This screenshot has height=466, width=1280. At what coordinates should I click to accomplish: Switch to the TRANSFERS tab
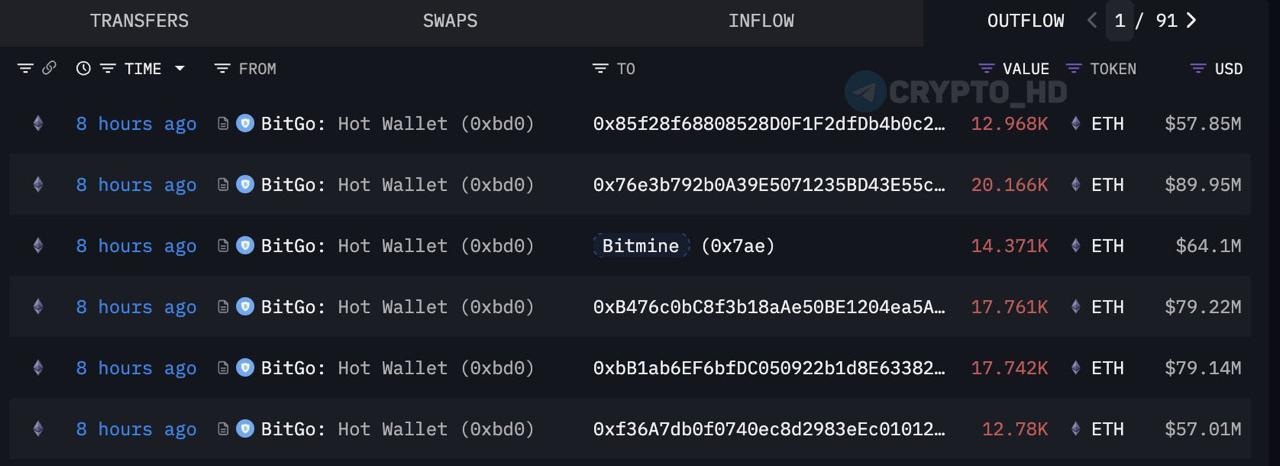139,21
